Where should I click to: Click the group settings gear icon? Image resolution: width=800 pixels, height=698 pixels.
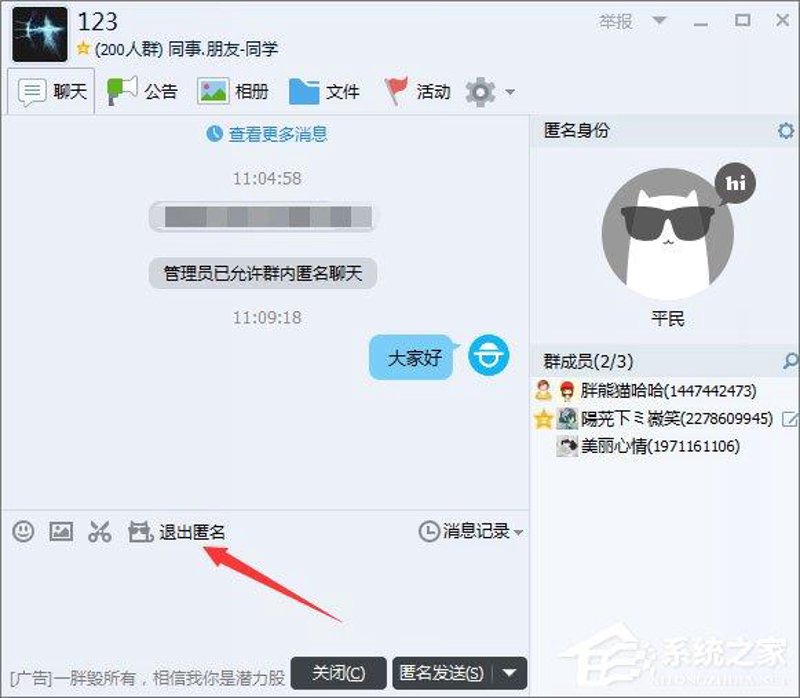coord(480,92)
